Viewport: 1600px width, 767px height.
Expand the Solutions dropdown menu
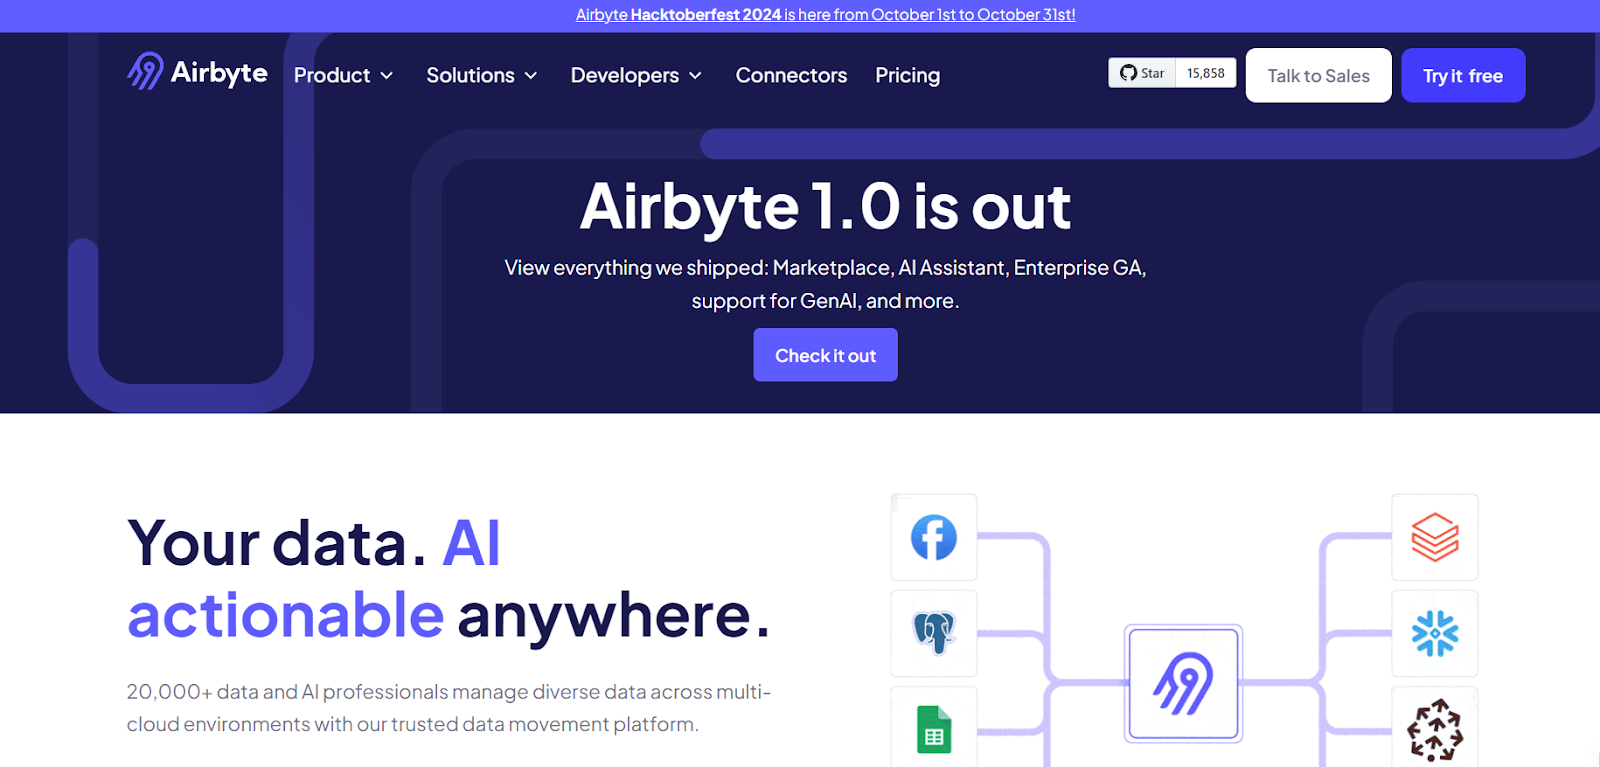[482, 75]
